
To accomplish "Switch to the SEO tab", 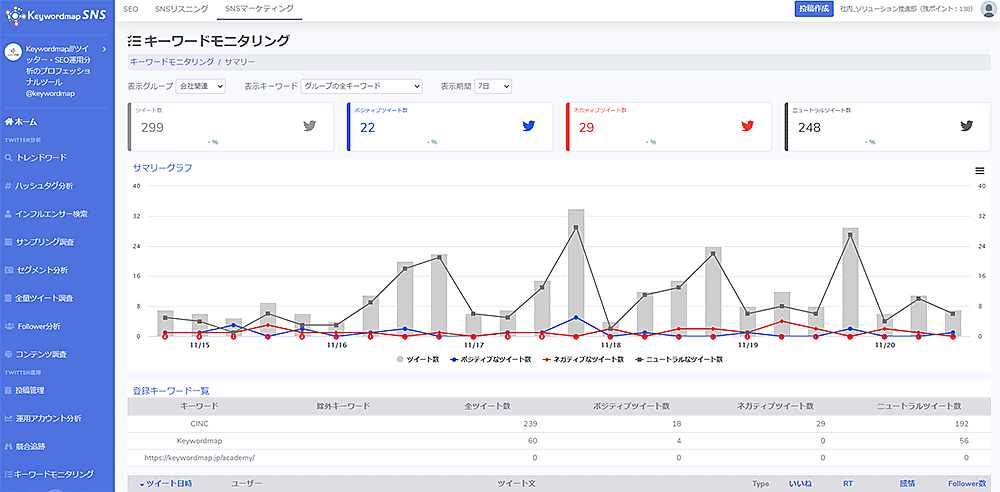I will [130, 8].
